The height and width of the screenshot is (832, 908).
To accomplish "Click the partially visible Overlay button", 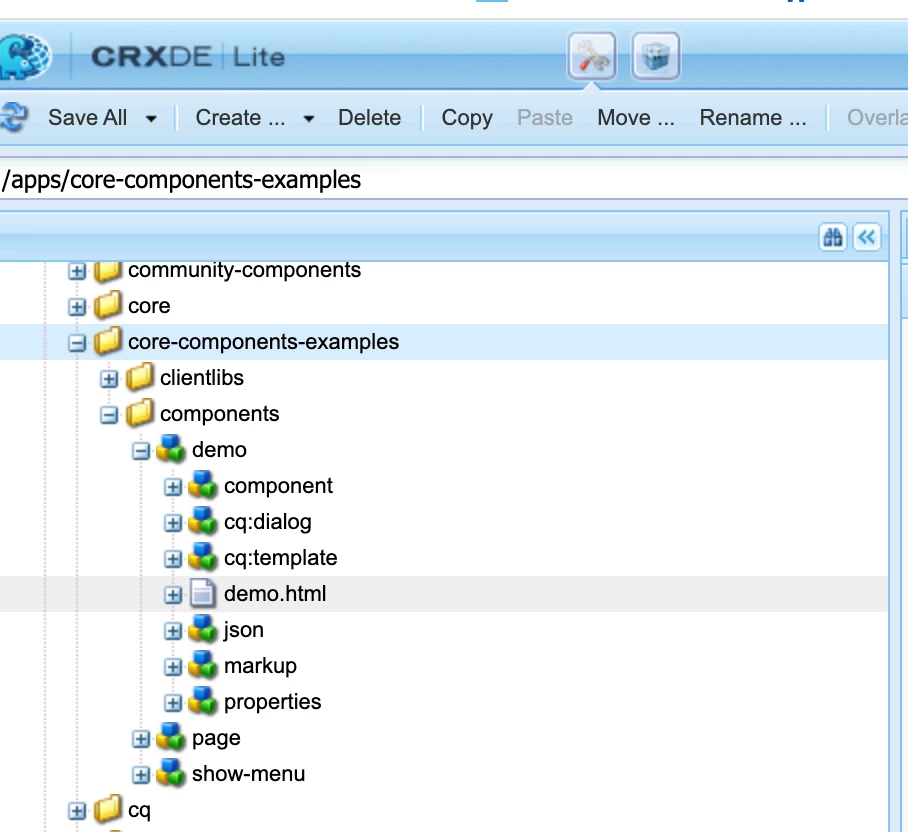I will pos(877,118).
